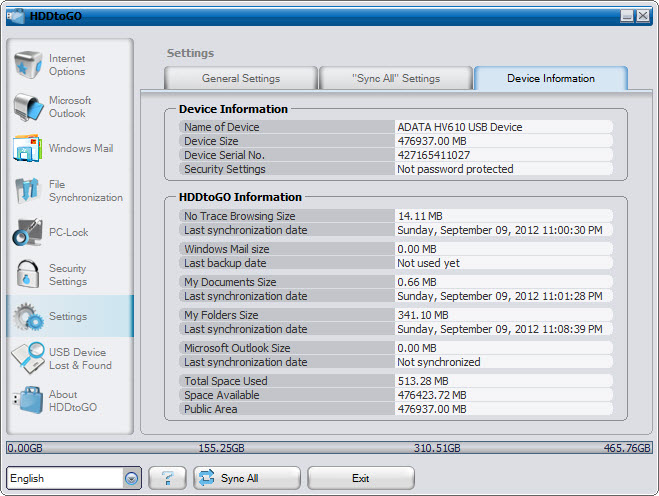Switch to General Settings tab

click(241, 78)
